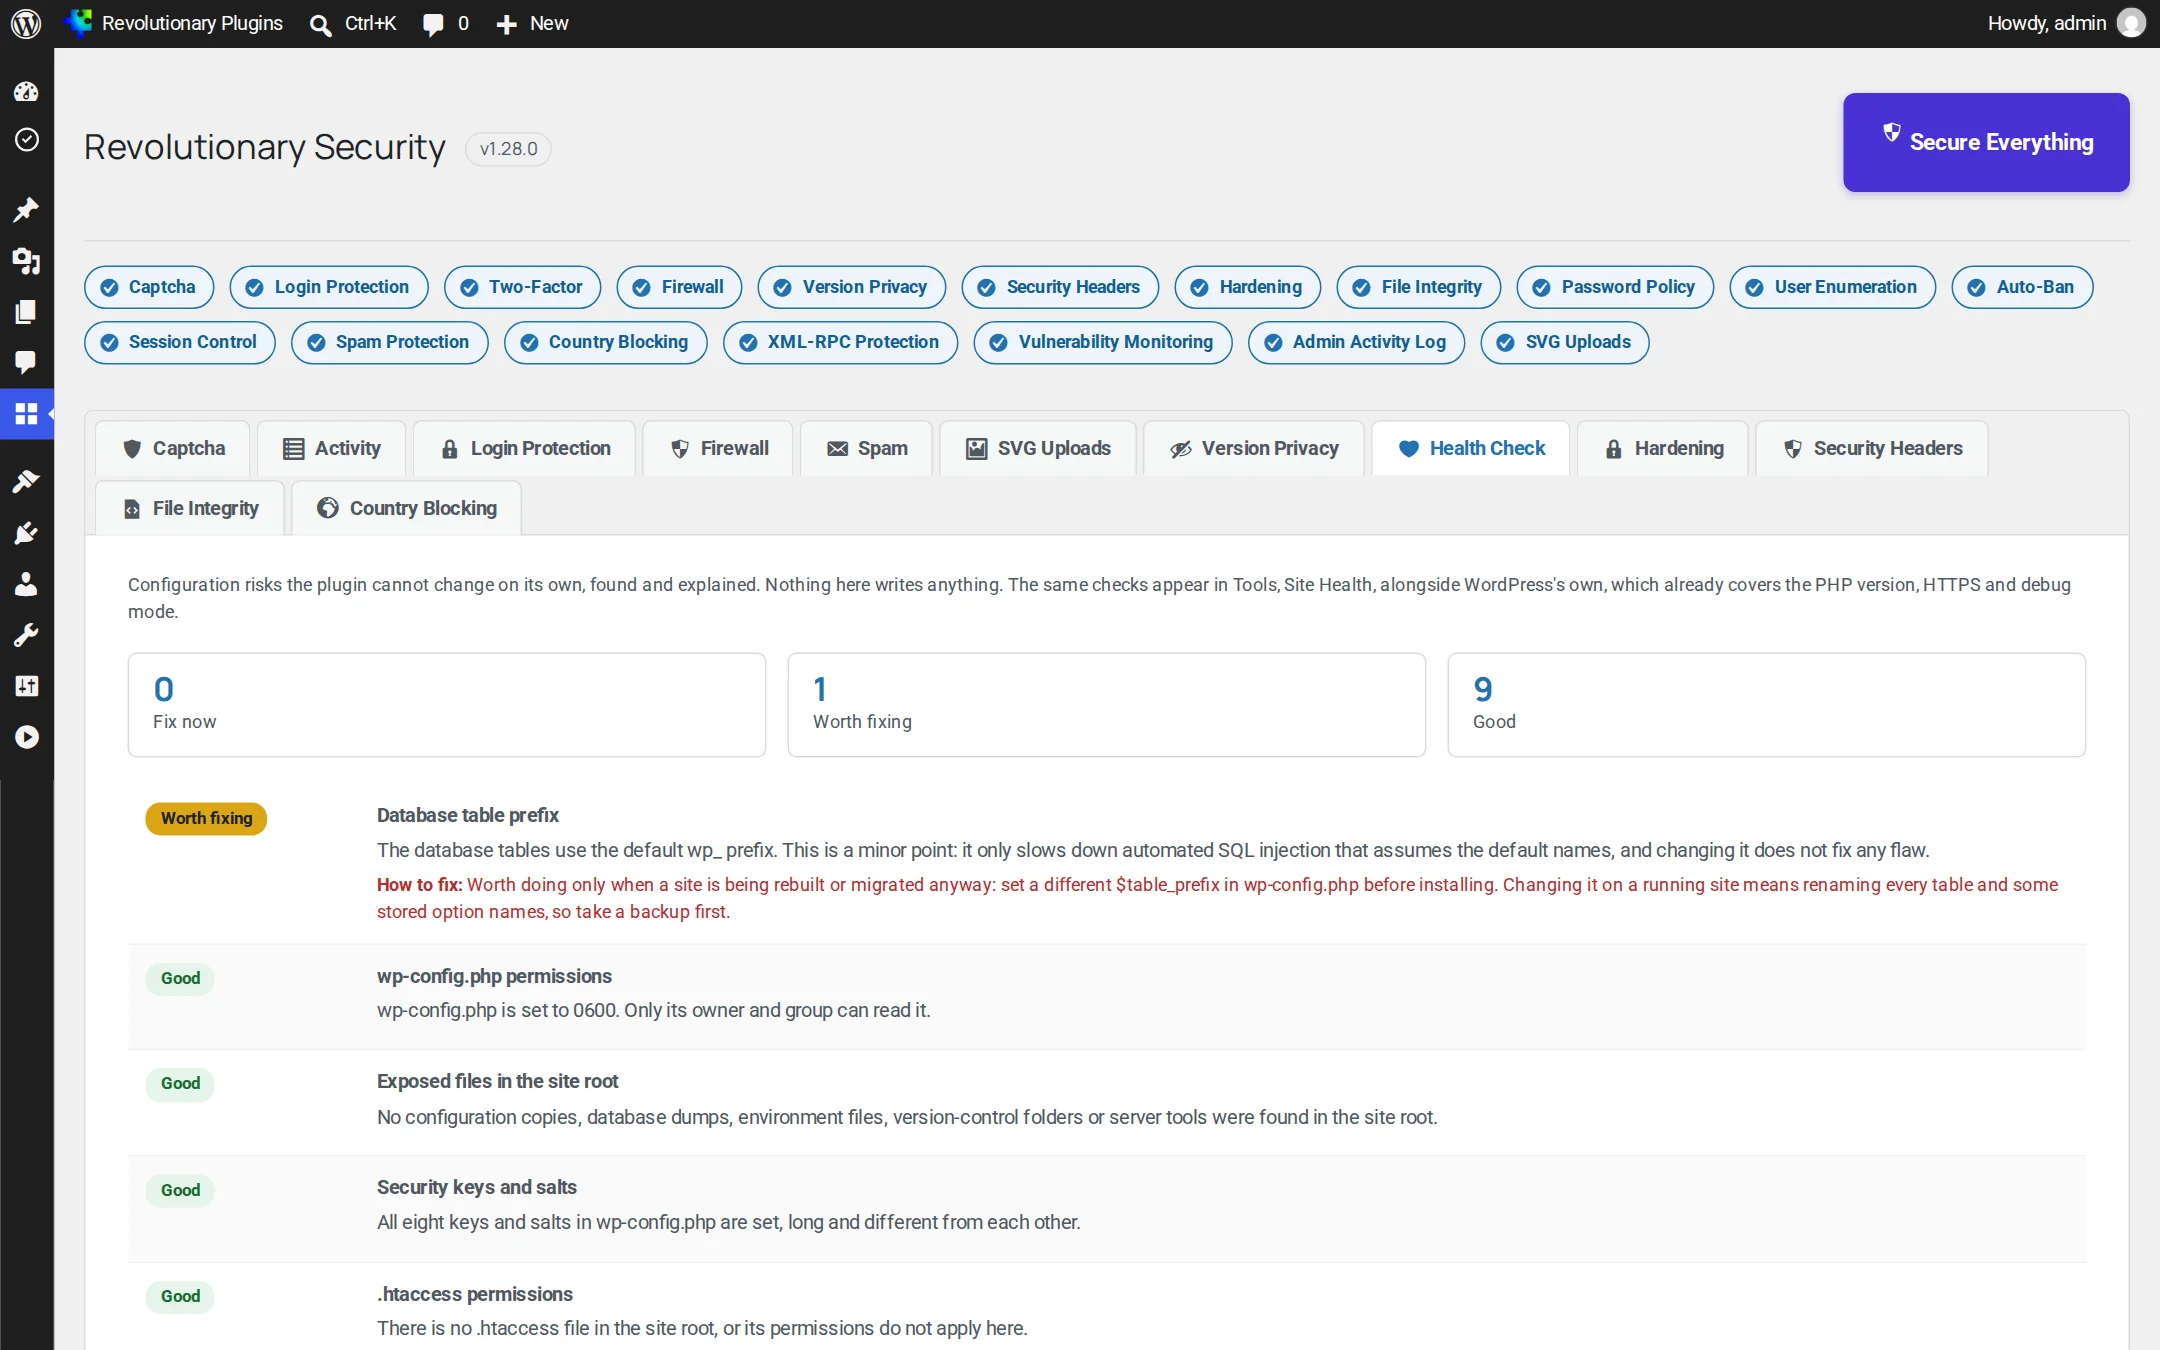
Task: Click the '1 Worth fixing' summary card
Action: pyautogui.click(x=1106, y=705)
